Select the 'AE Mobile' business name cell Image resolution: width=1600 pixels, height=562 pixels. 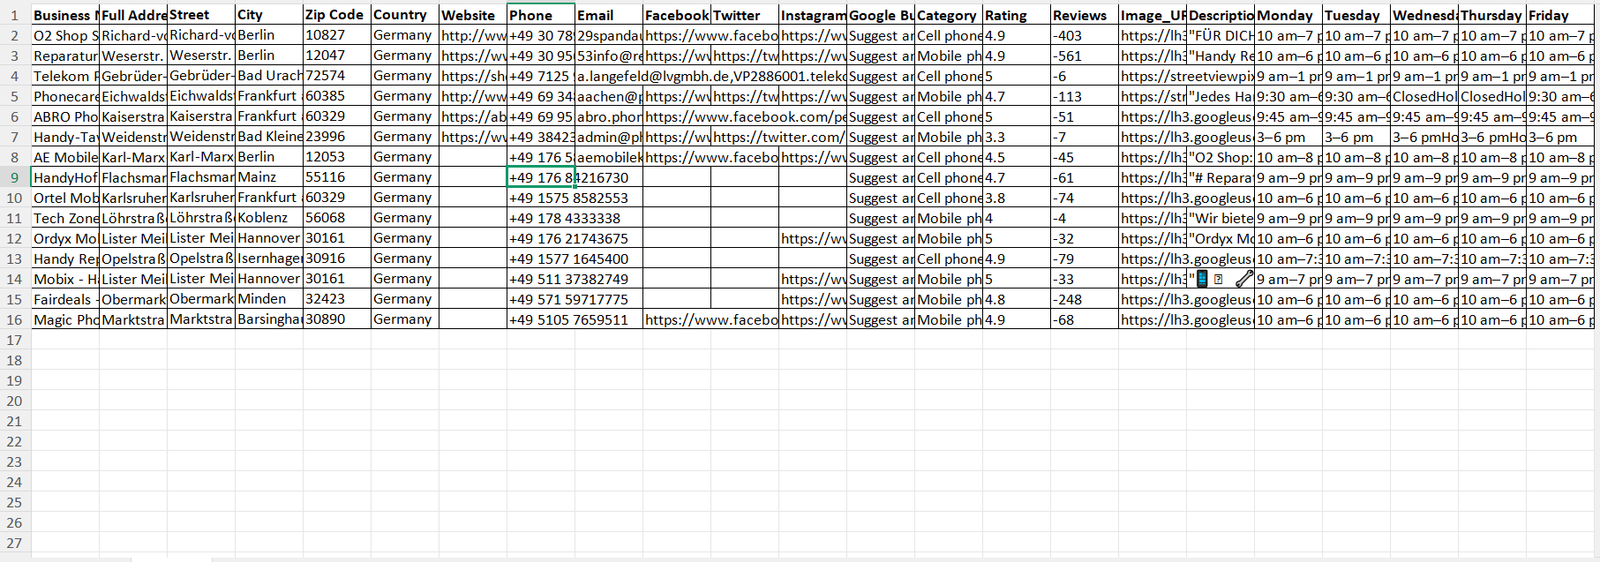point(65,157)
